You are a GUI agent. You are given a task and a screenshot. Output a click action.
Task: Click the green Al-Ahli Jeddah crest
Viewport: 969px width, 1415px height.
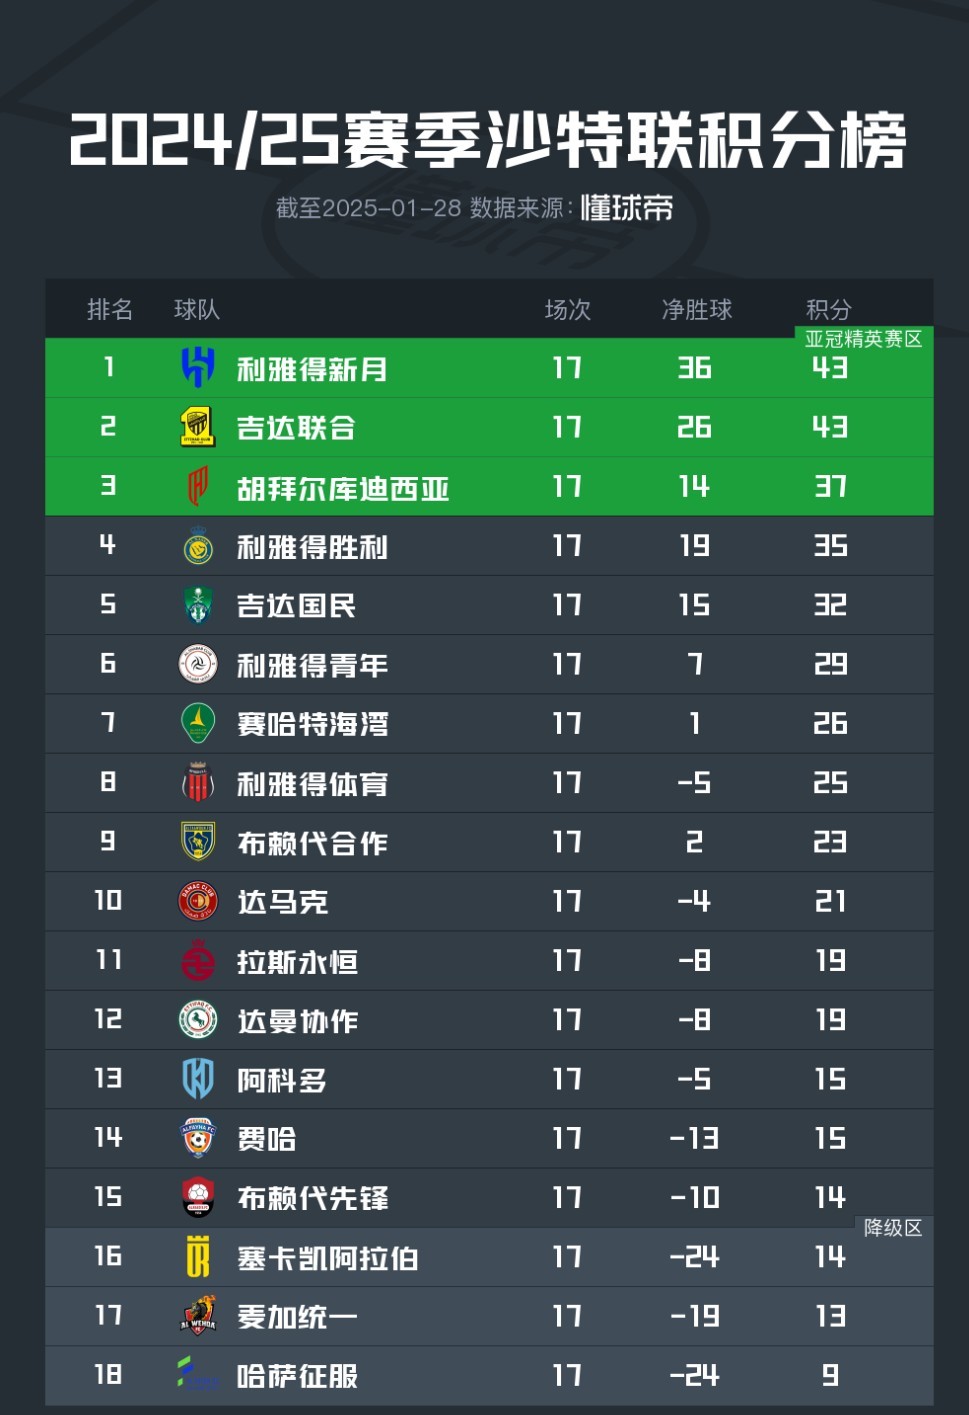(x=198, y=605)
